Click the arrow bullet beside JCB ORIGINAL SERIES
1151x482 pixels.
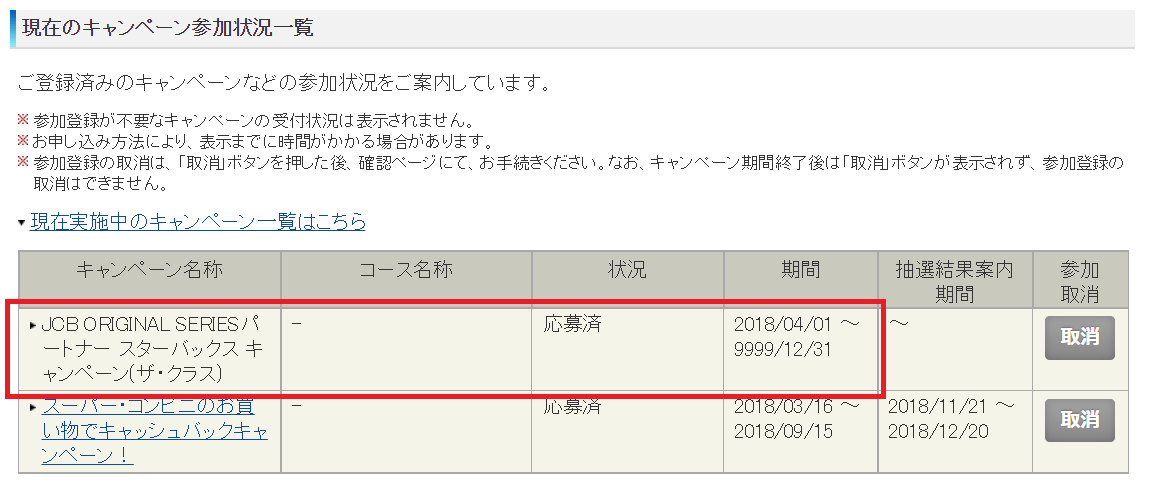(33, 326)
